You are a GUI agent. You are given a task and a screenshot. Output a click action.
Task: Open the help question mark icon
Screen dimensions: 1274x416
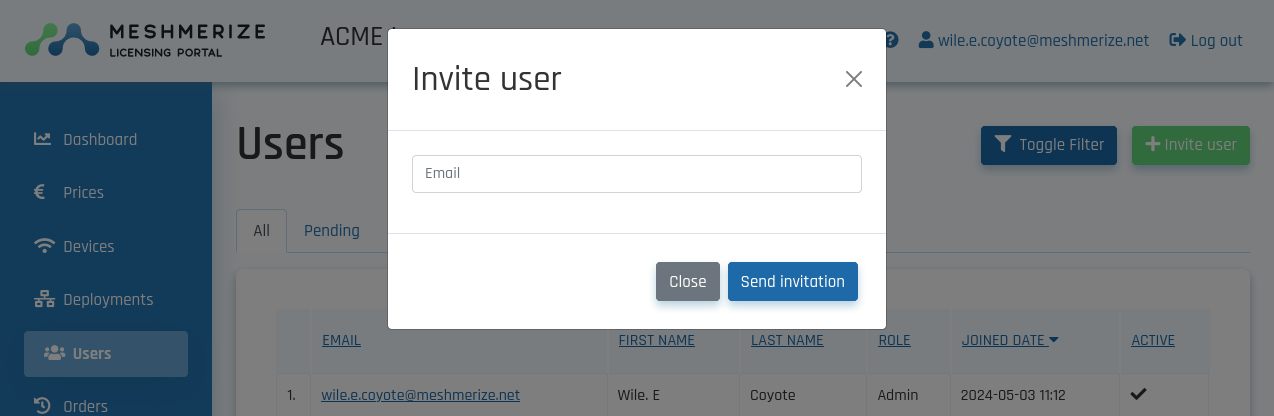click(891, 40)
